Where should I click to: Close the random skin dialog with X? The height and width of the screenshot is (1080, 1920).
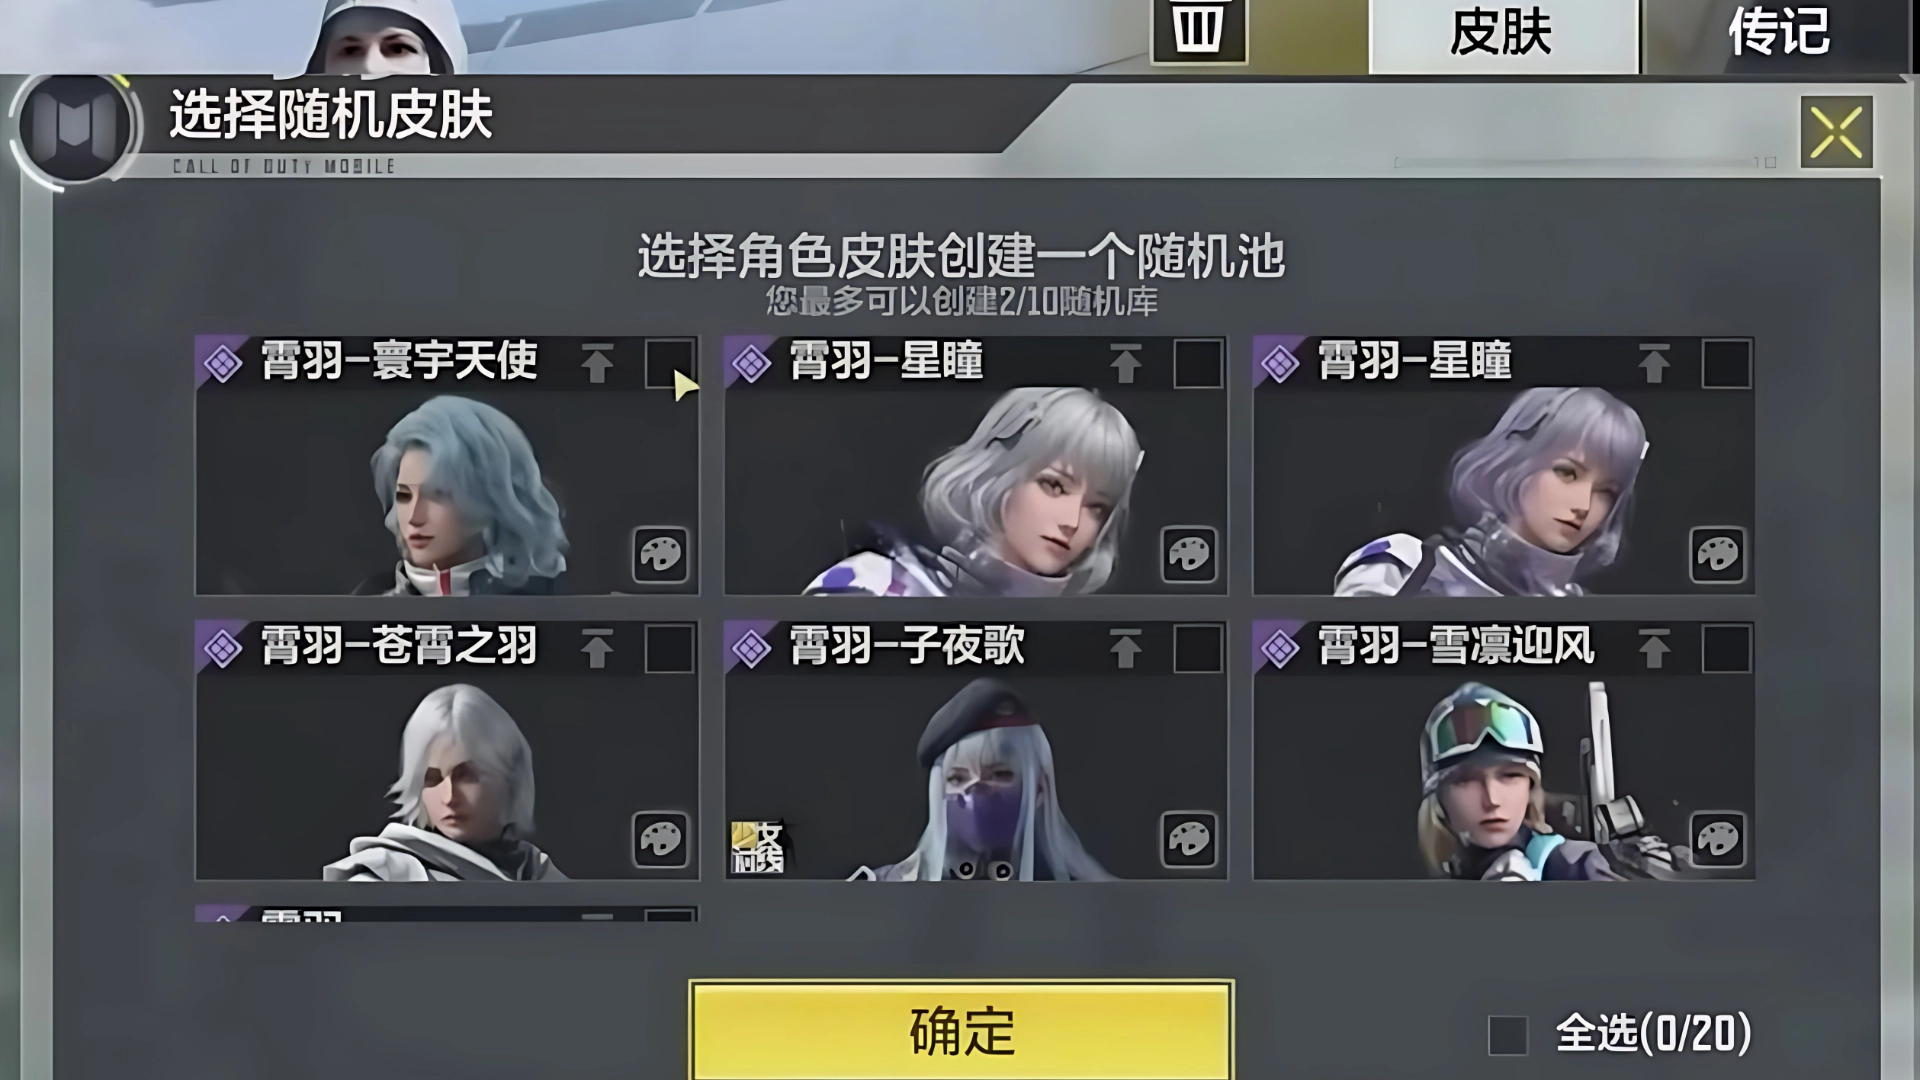click(x=1837, y=132)
